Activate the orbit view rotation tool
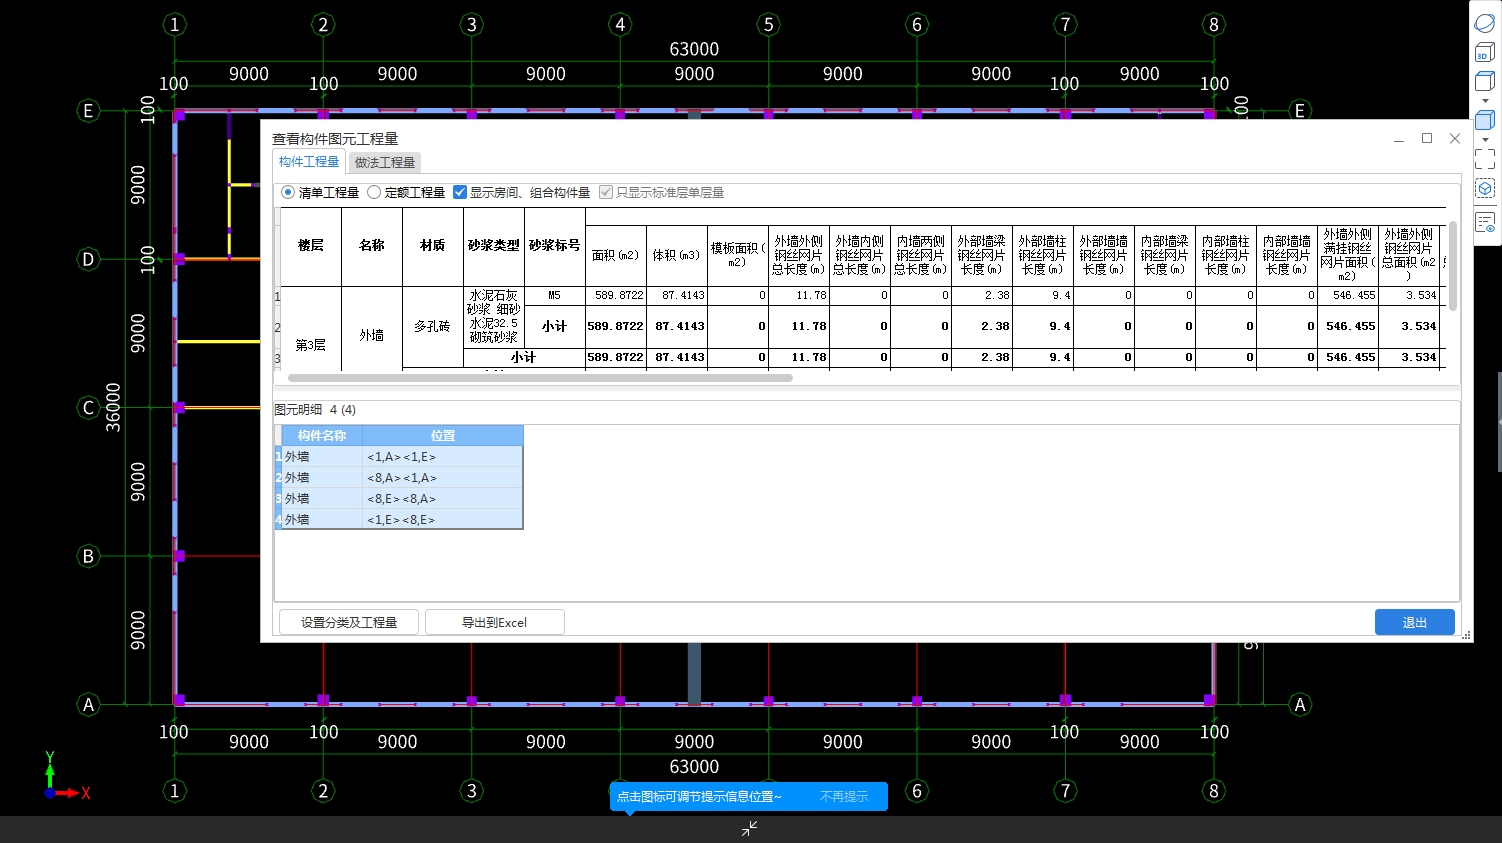The height and width of the screenshot is (843, 1502). click(1485, 23)
